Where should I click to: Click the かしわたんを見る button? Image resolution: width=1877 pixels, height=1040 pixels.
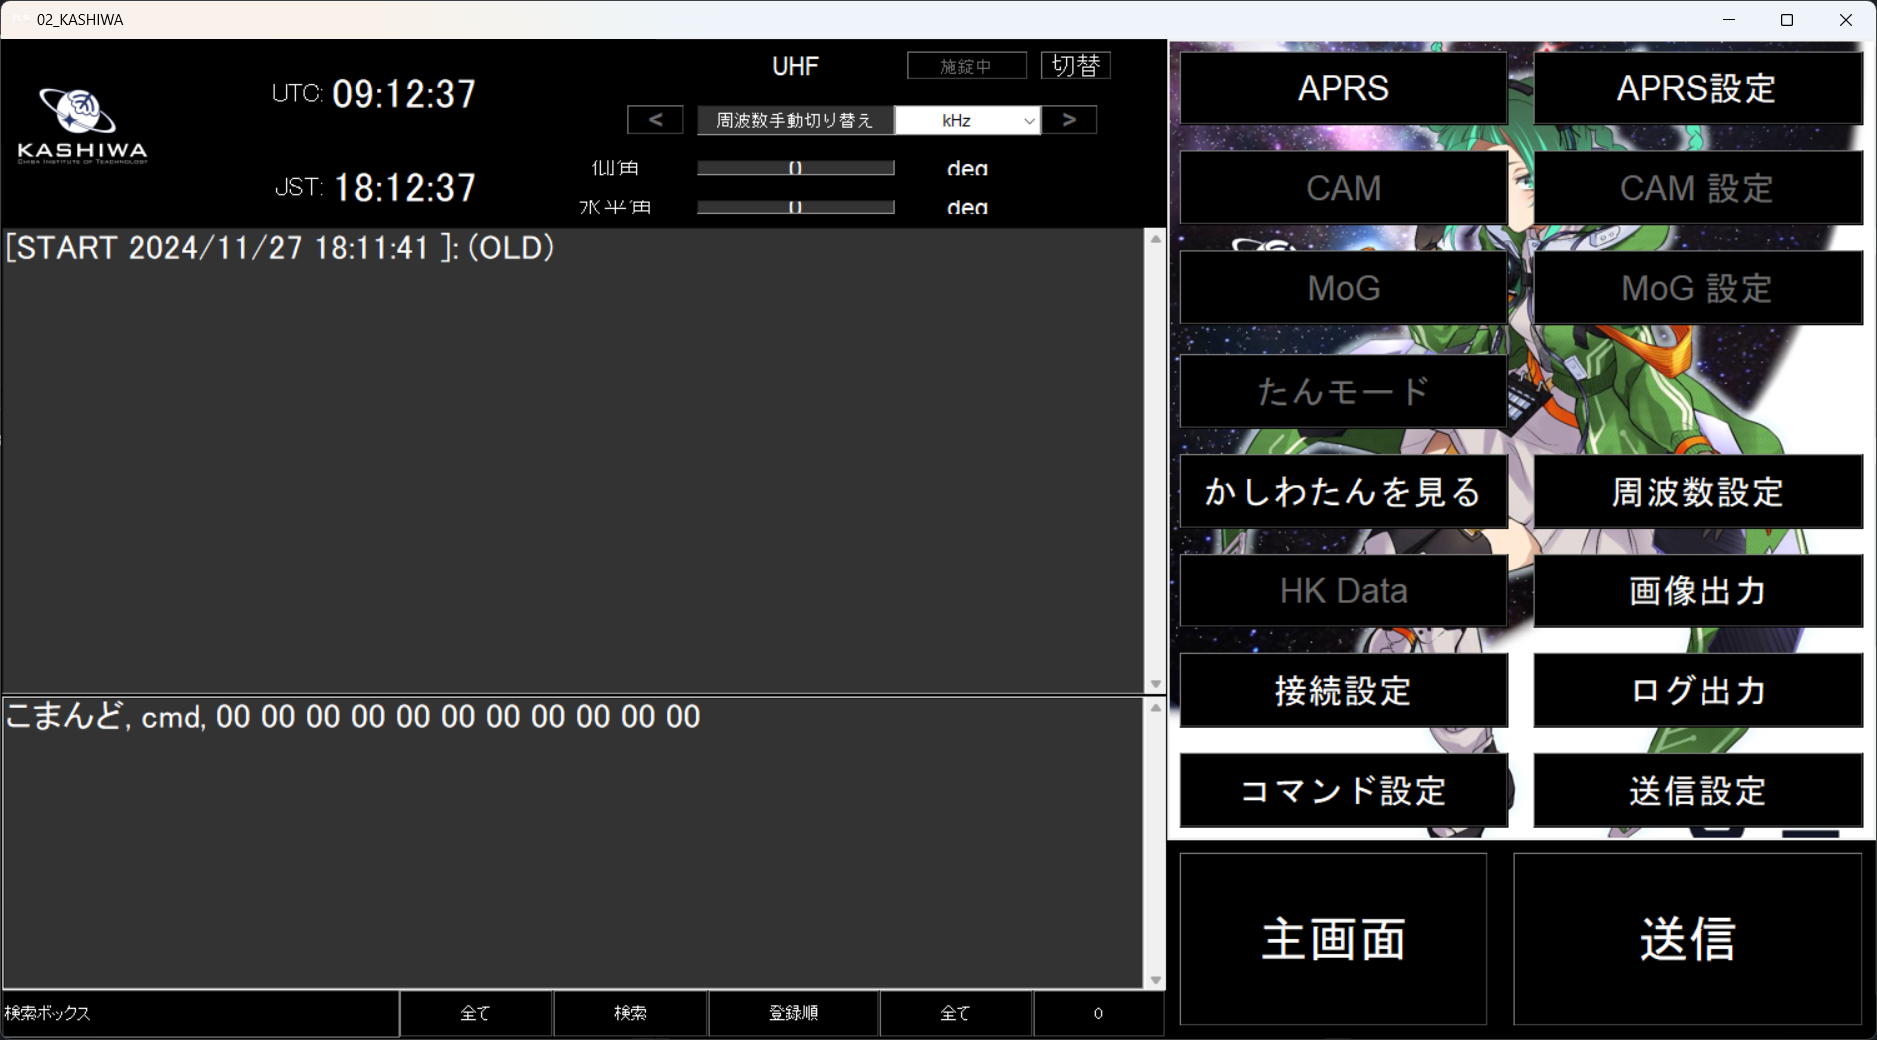pos(1343,491)
